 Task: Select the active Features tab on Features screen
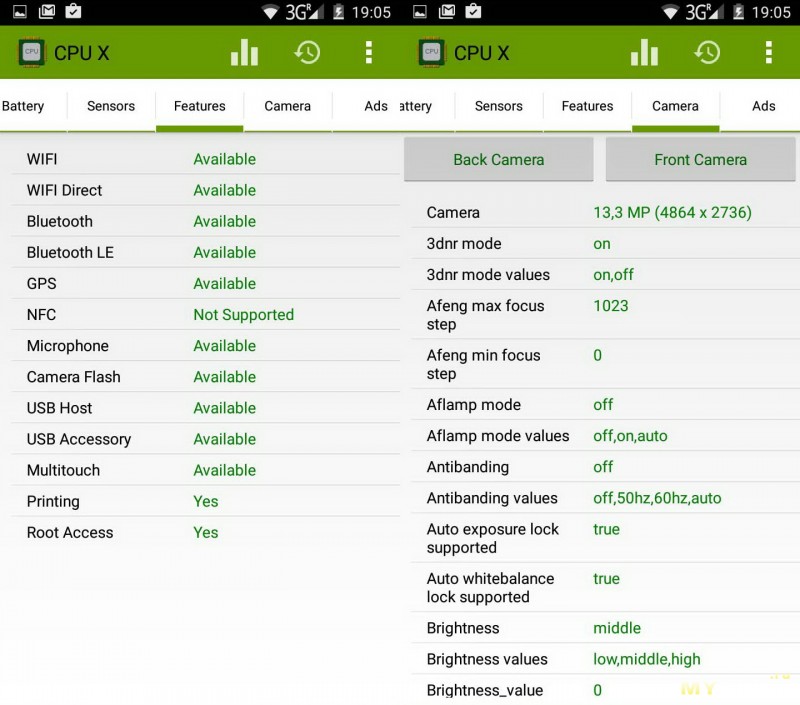[x=199, y=106]
